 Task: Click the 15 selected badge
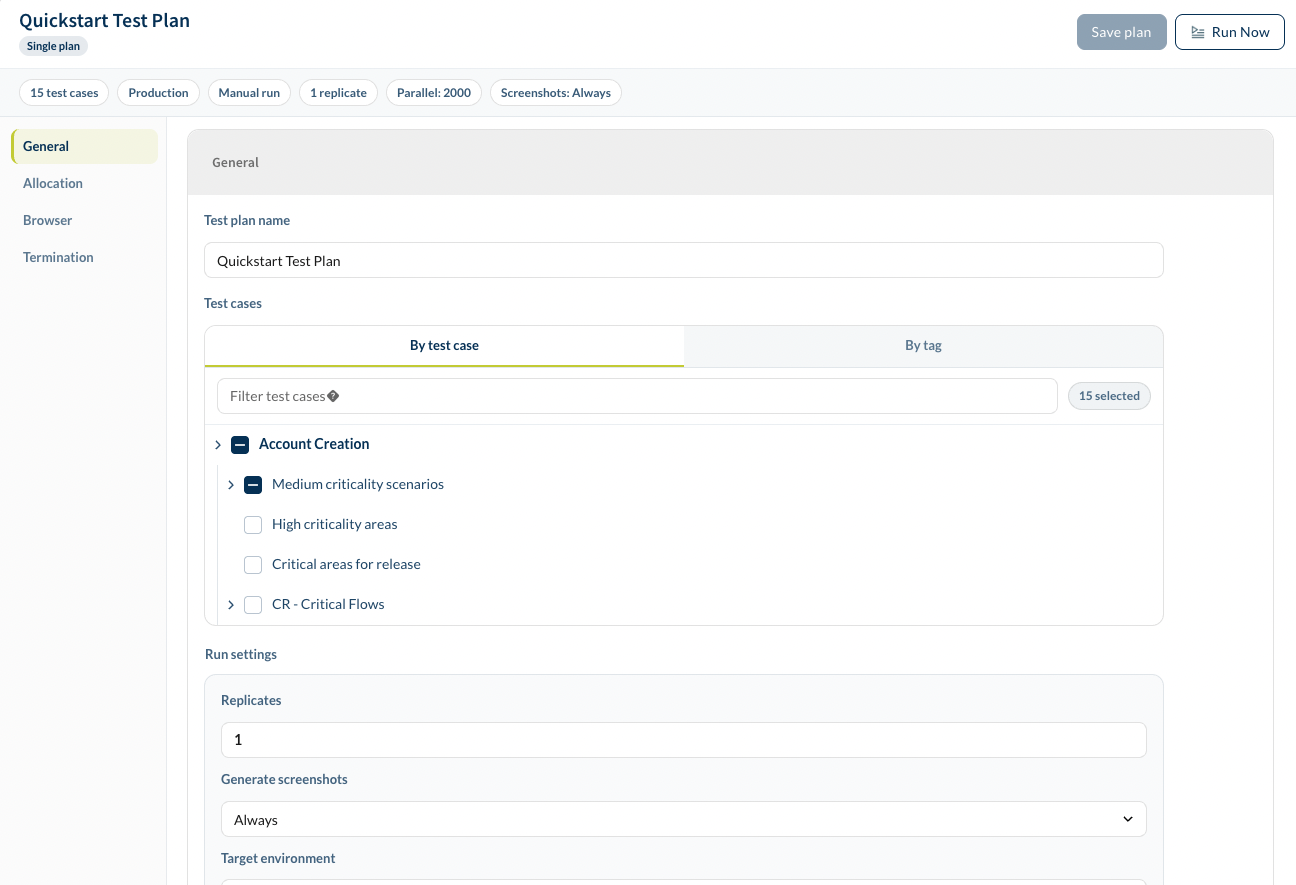(x=1109, y=396)
